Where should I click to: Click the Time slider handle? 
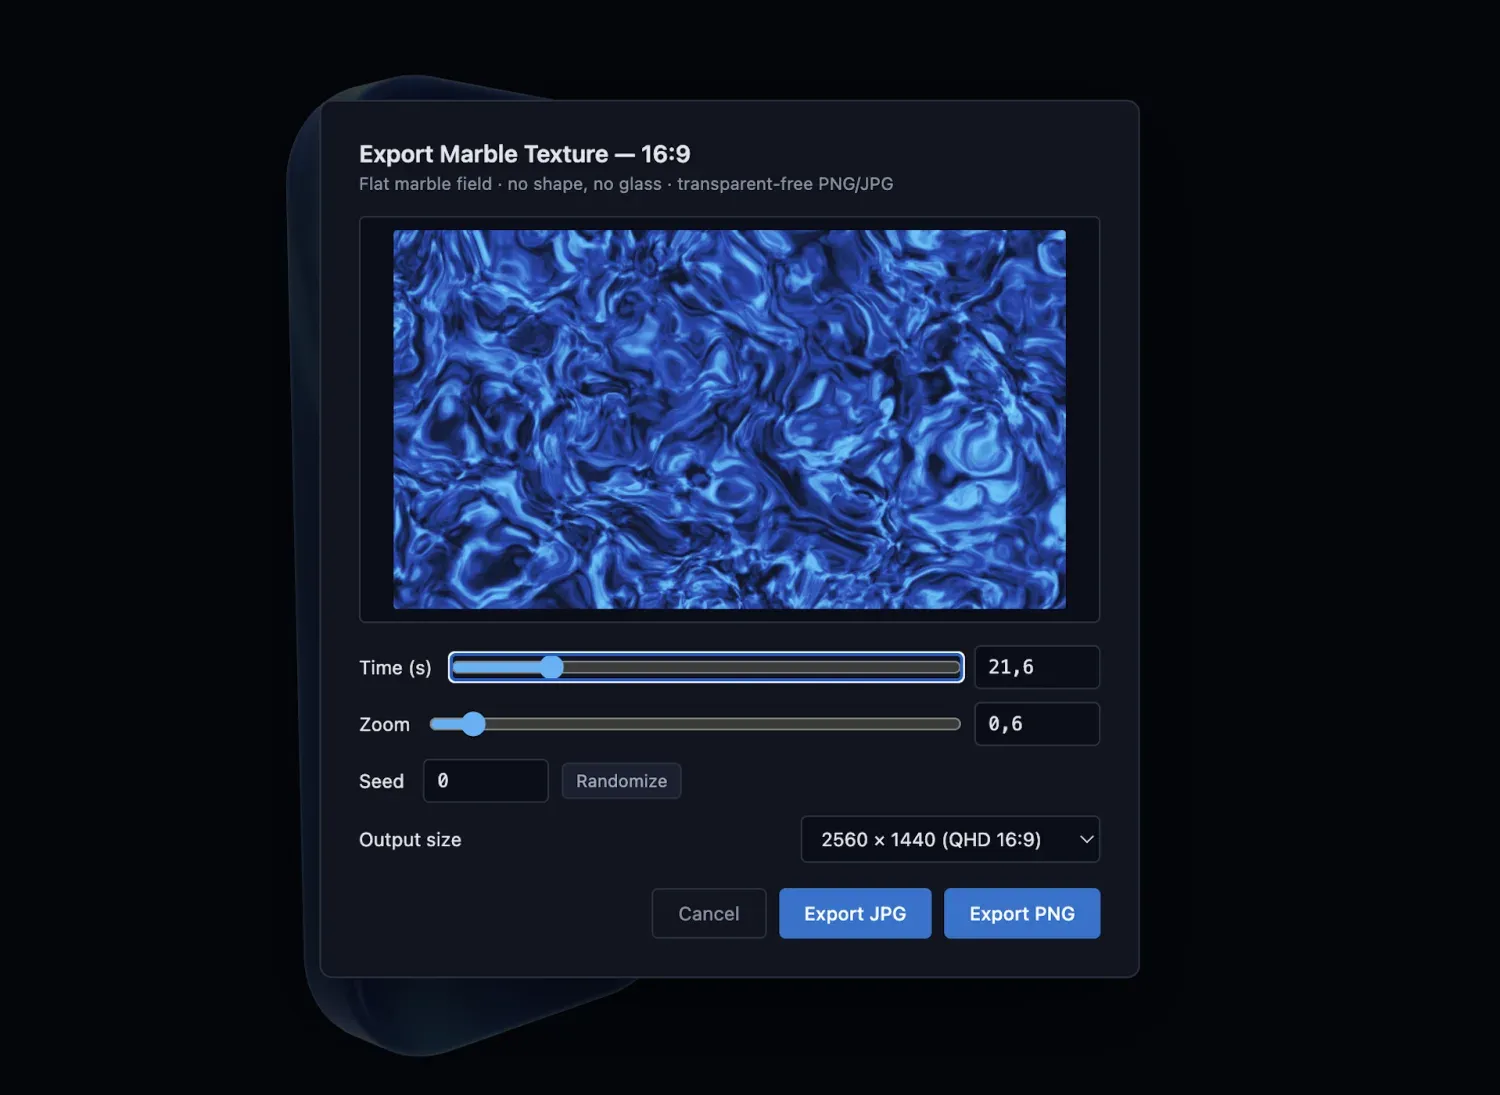click(551, 667)
